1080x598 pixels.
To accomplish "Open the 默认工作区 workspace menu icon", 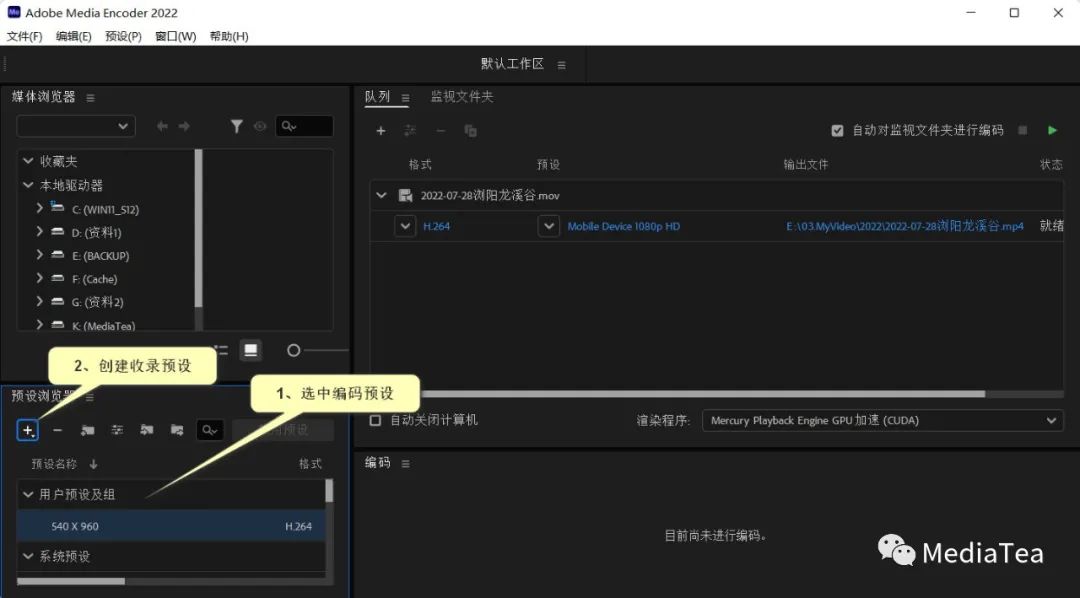I will [x=561, y=65].
